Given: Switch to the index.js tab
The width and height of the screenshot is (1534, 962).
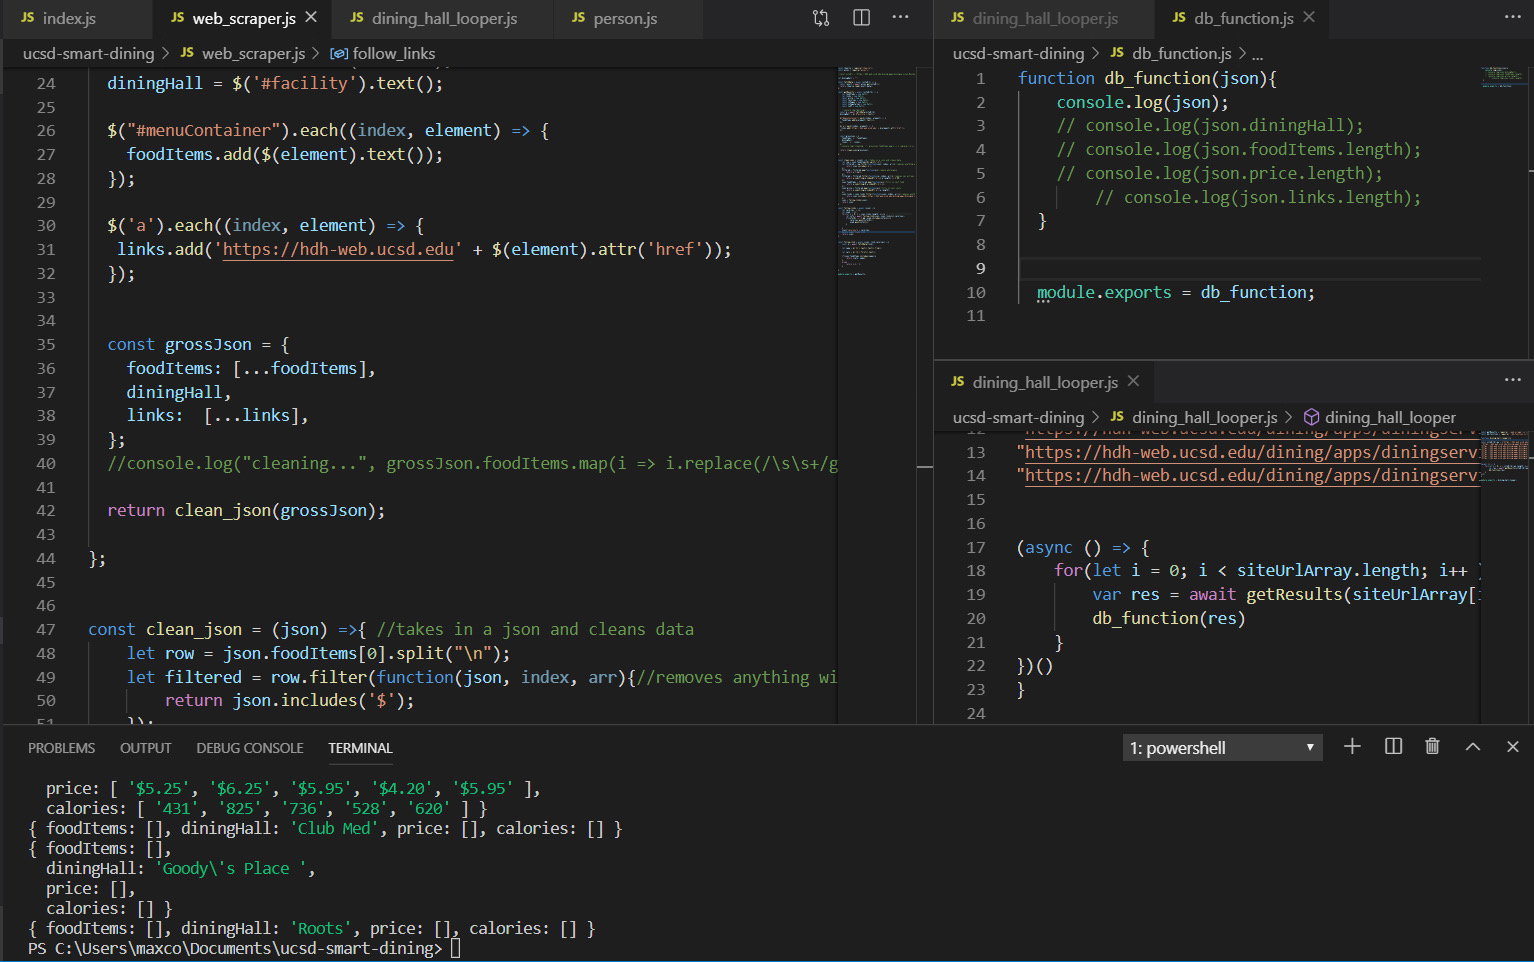Looking at the screenshot, I should [x=69, y=19].
